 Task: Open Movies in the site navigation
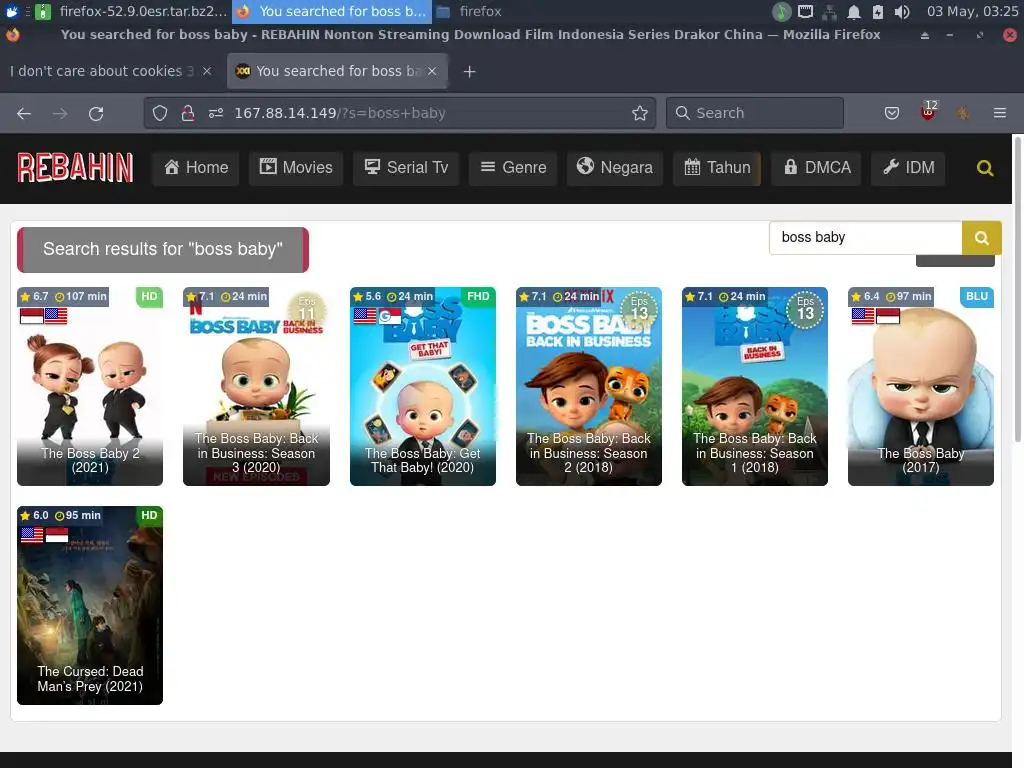point(296,168)
